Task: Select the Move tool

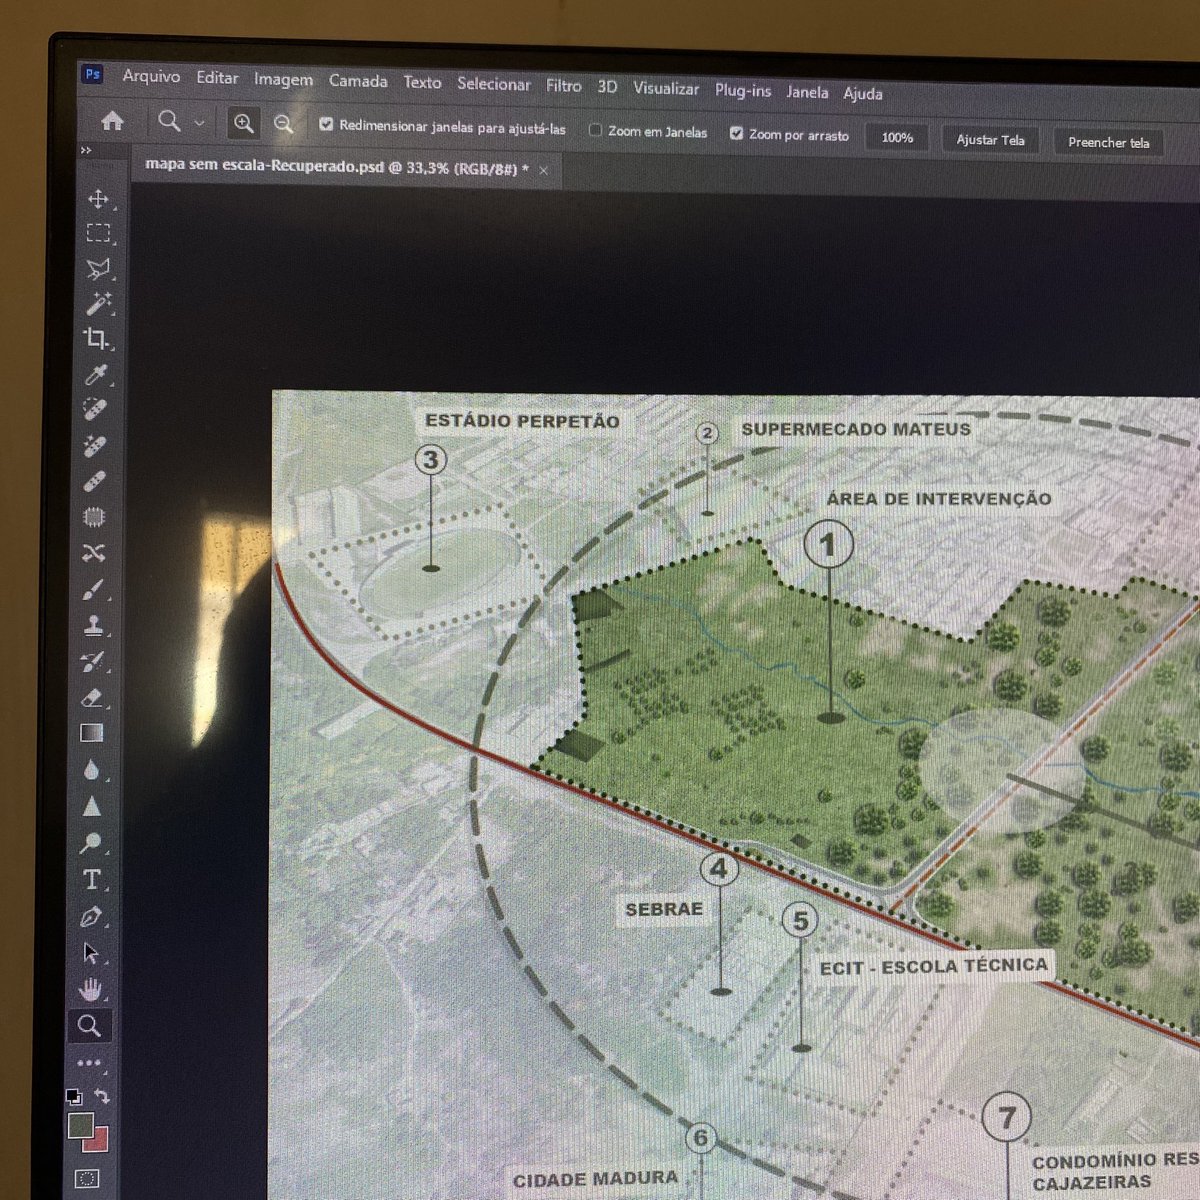Action: (98, 198)
